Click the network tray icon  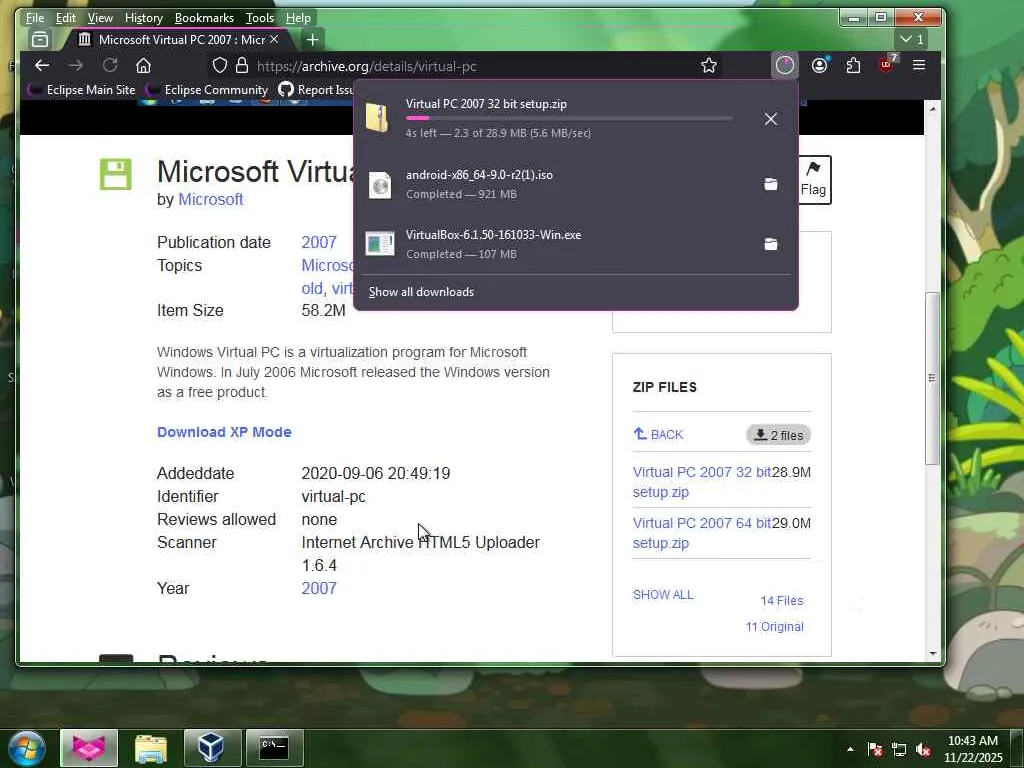[x=899, y=750]
